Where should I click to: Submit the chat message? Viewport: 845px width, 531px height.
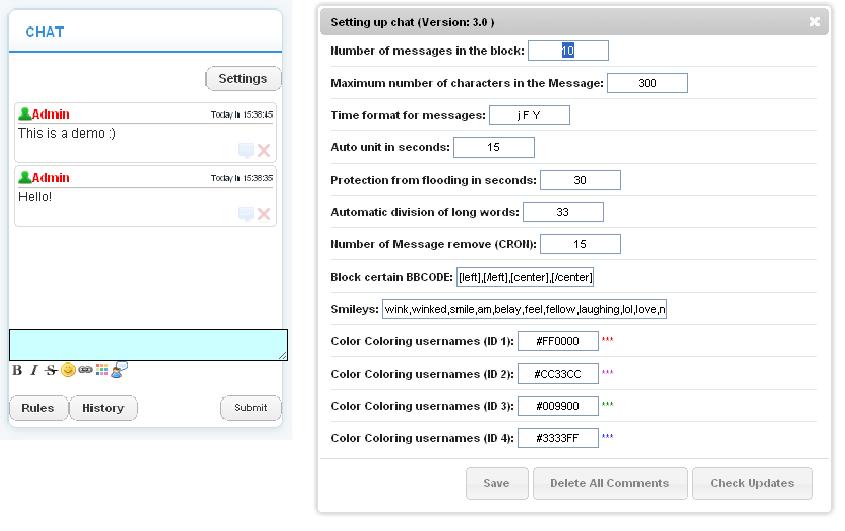(251, 408)
